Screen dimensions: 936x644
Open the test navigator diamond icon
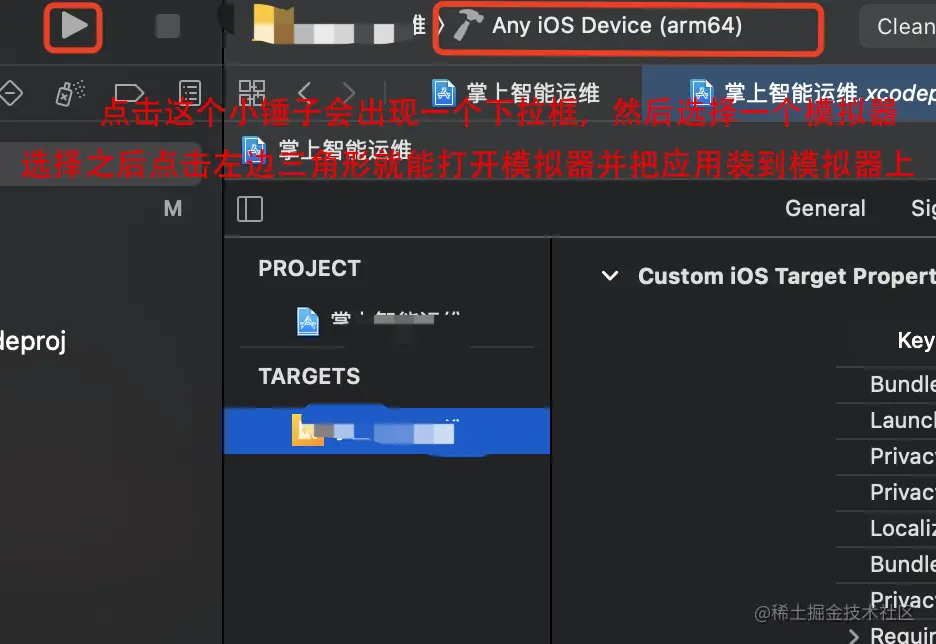[11, 94]
